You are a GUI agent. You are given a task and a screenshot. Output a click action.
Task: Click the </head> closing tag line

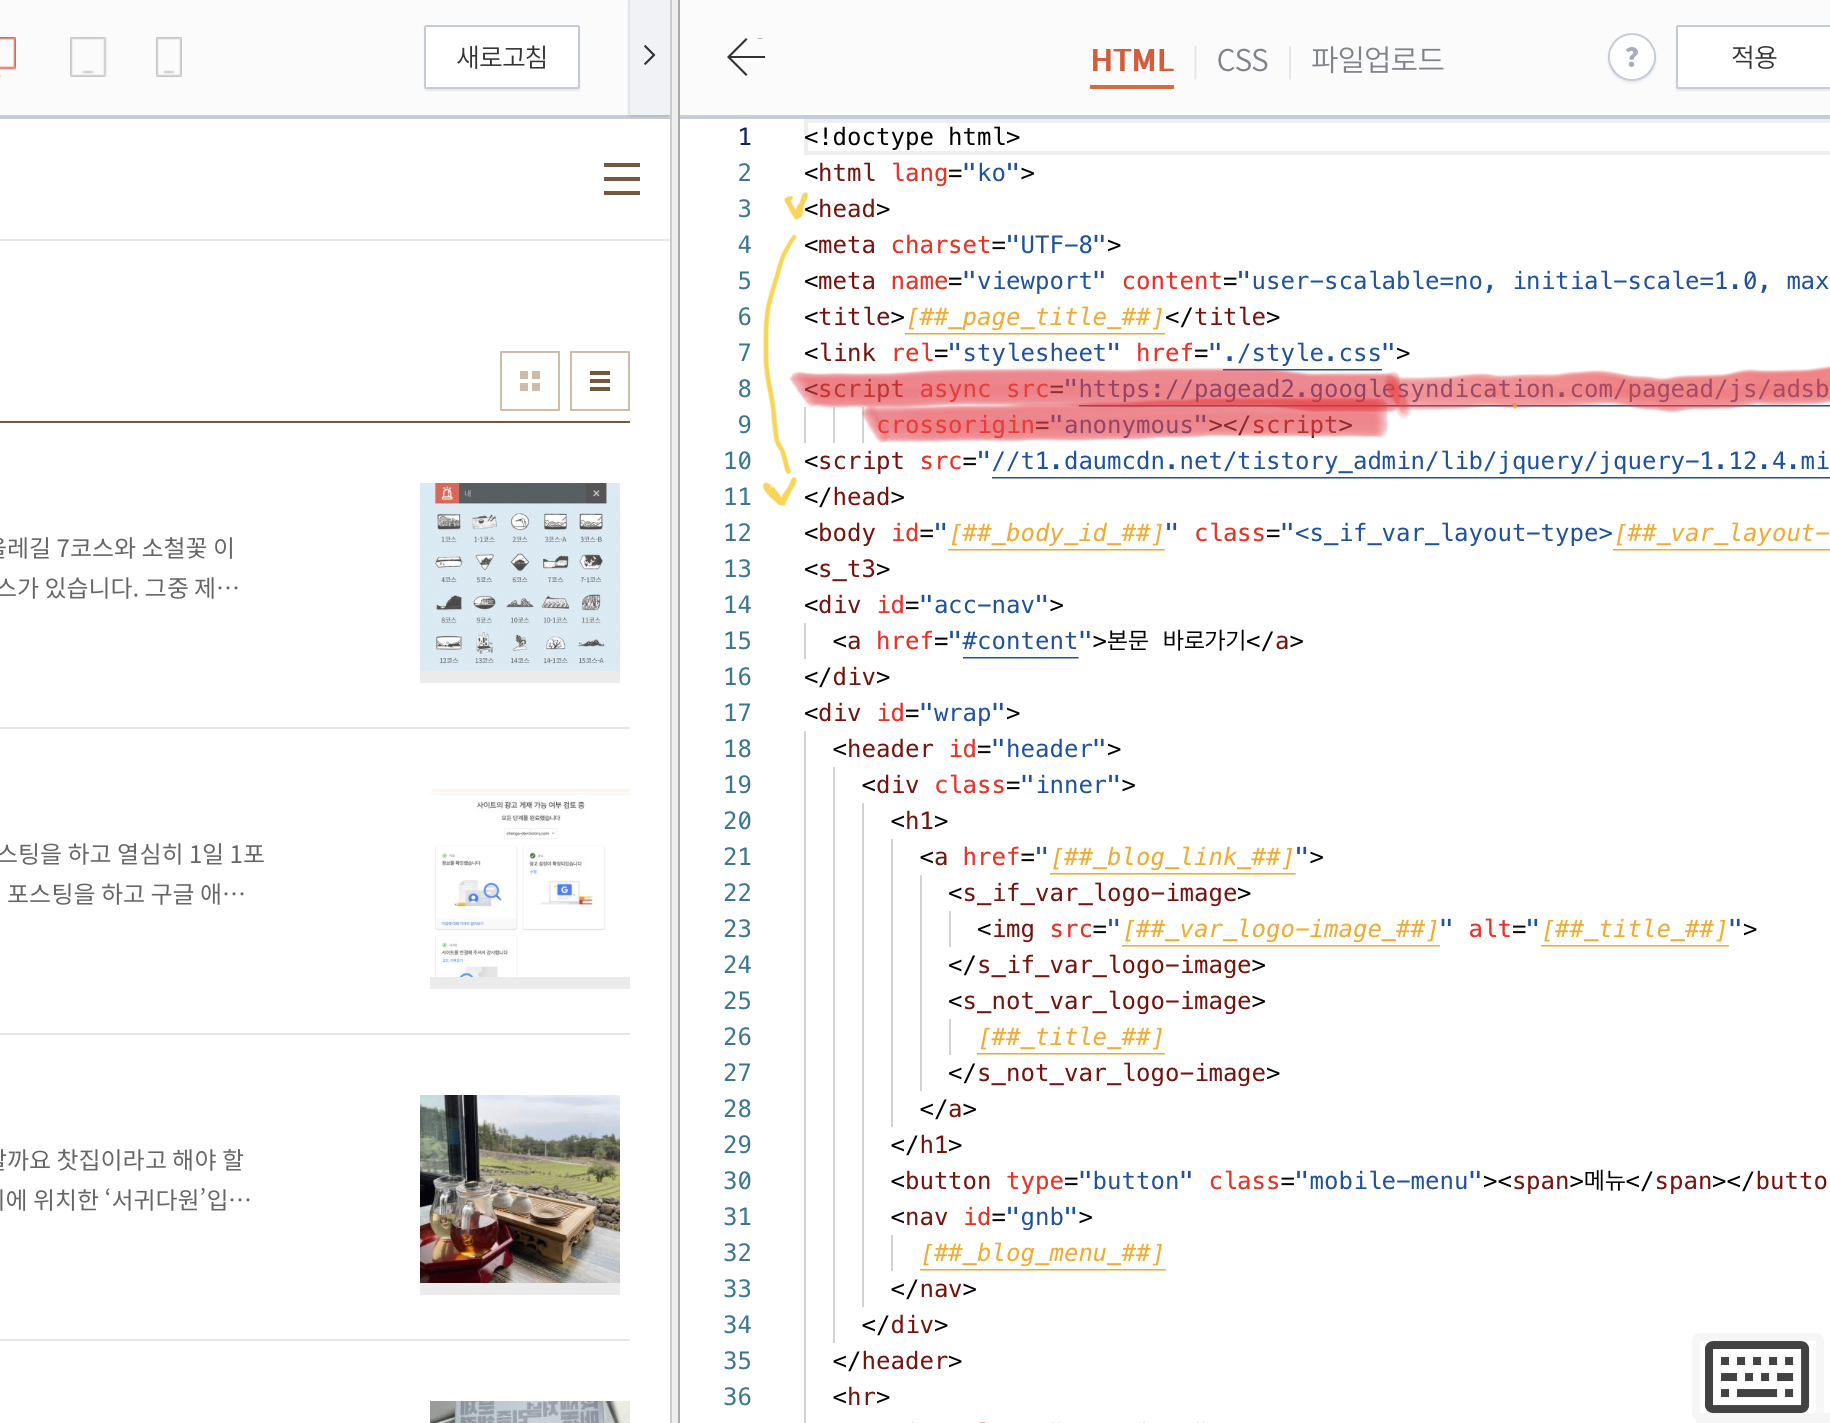[854, 497]
